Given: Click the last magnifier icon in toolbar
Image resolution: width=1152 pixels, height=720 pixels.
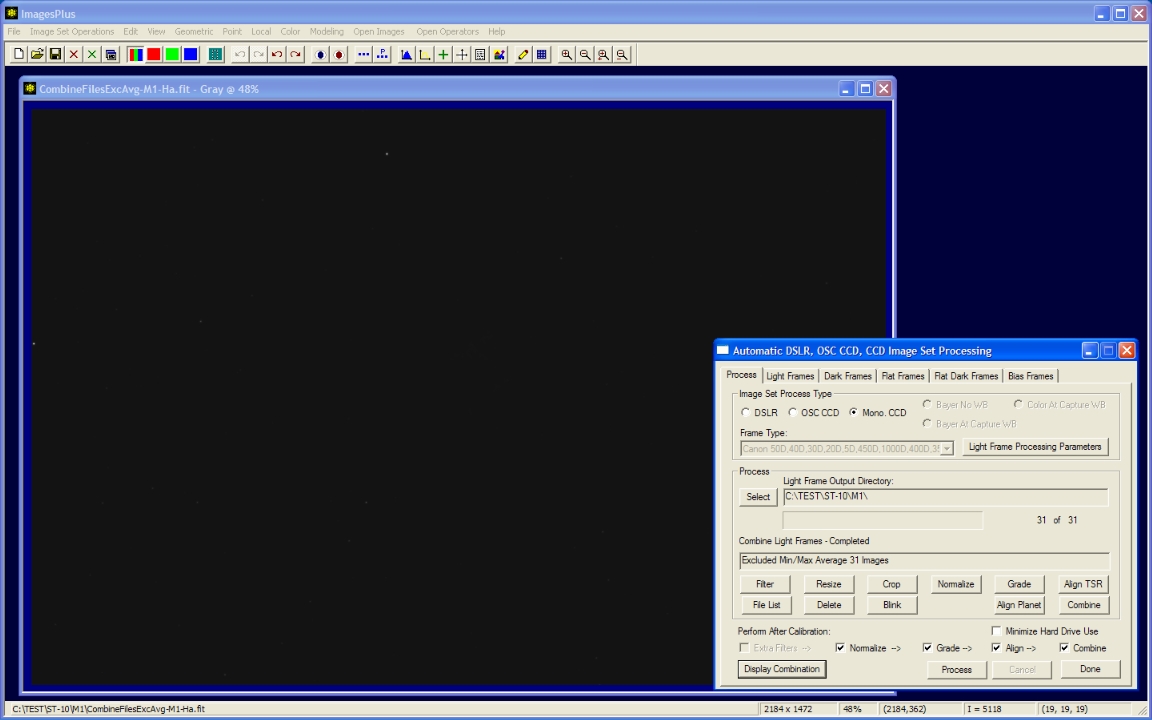Looking at the screenshot, I should point(622,54).
